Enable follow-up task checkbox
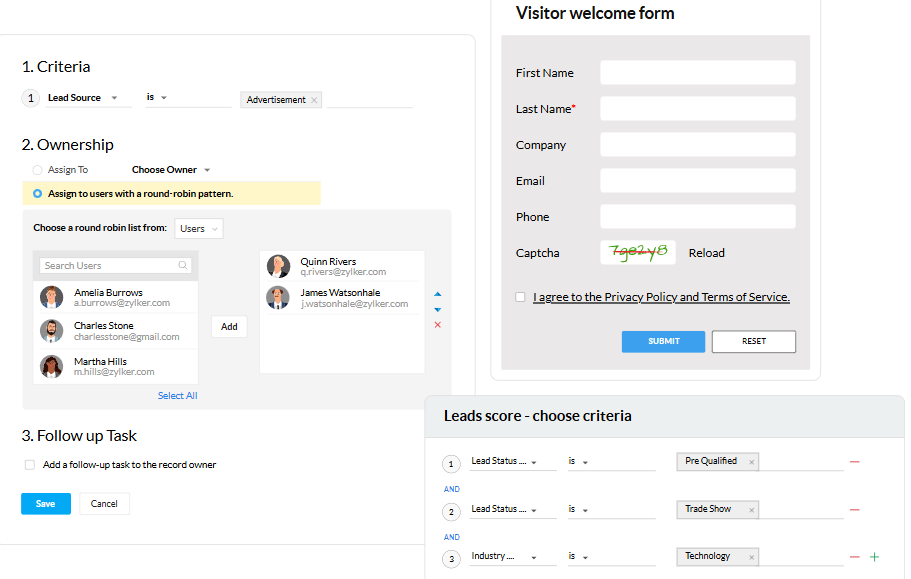The image size is (911, 579). 30,465
